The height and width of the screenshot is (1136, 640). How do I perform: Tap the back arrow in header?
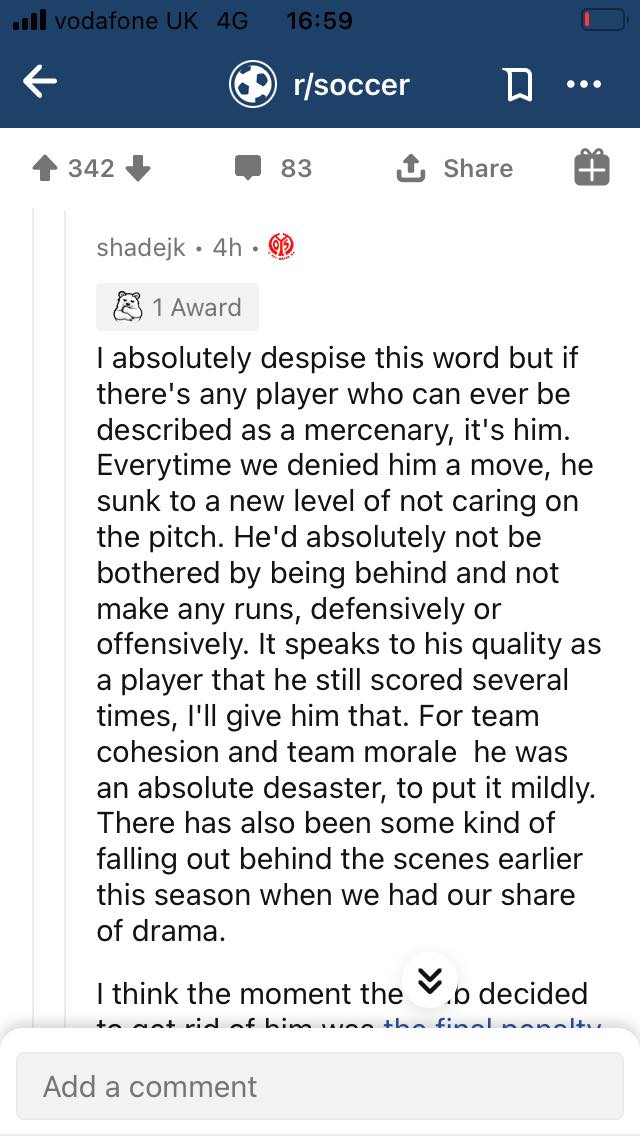click(40, 85)
